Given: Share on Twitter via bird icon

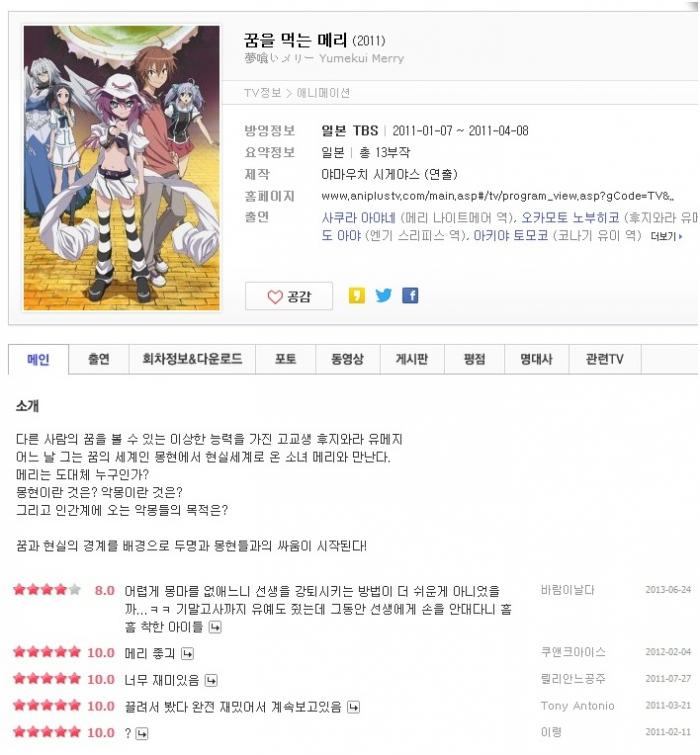Looking at the screenshot, I should click(x=383, y=295).
